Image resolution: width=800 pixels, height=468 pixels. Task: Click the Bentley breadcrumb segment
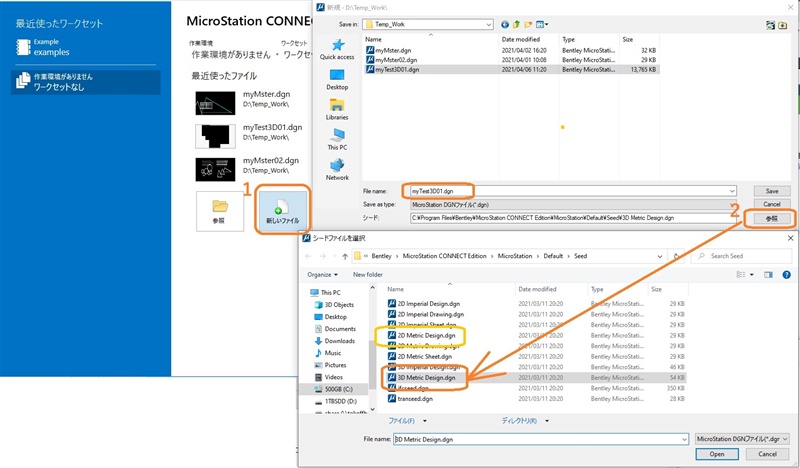point(381,256)
